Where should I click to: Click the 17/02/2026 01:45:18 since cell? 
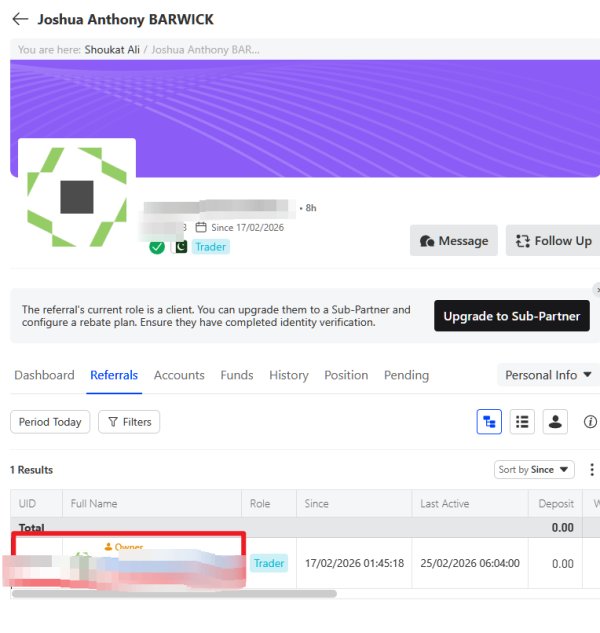point(354,563)
